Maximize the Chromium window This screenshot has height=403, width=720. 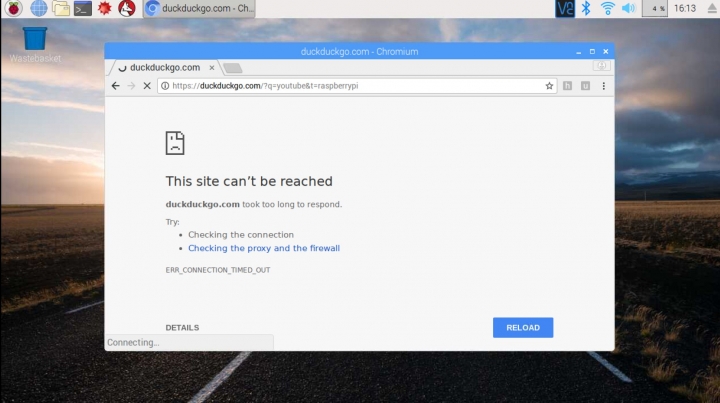pos(592,52)
